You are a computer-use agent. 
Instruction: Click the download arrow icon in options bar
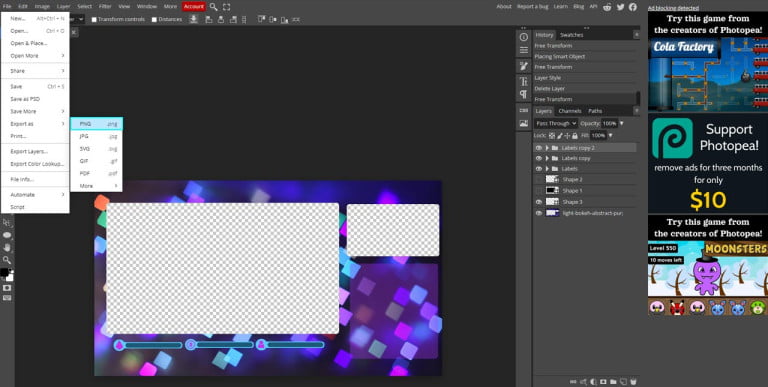click(194, 19)
